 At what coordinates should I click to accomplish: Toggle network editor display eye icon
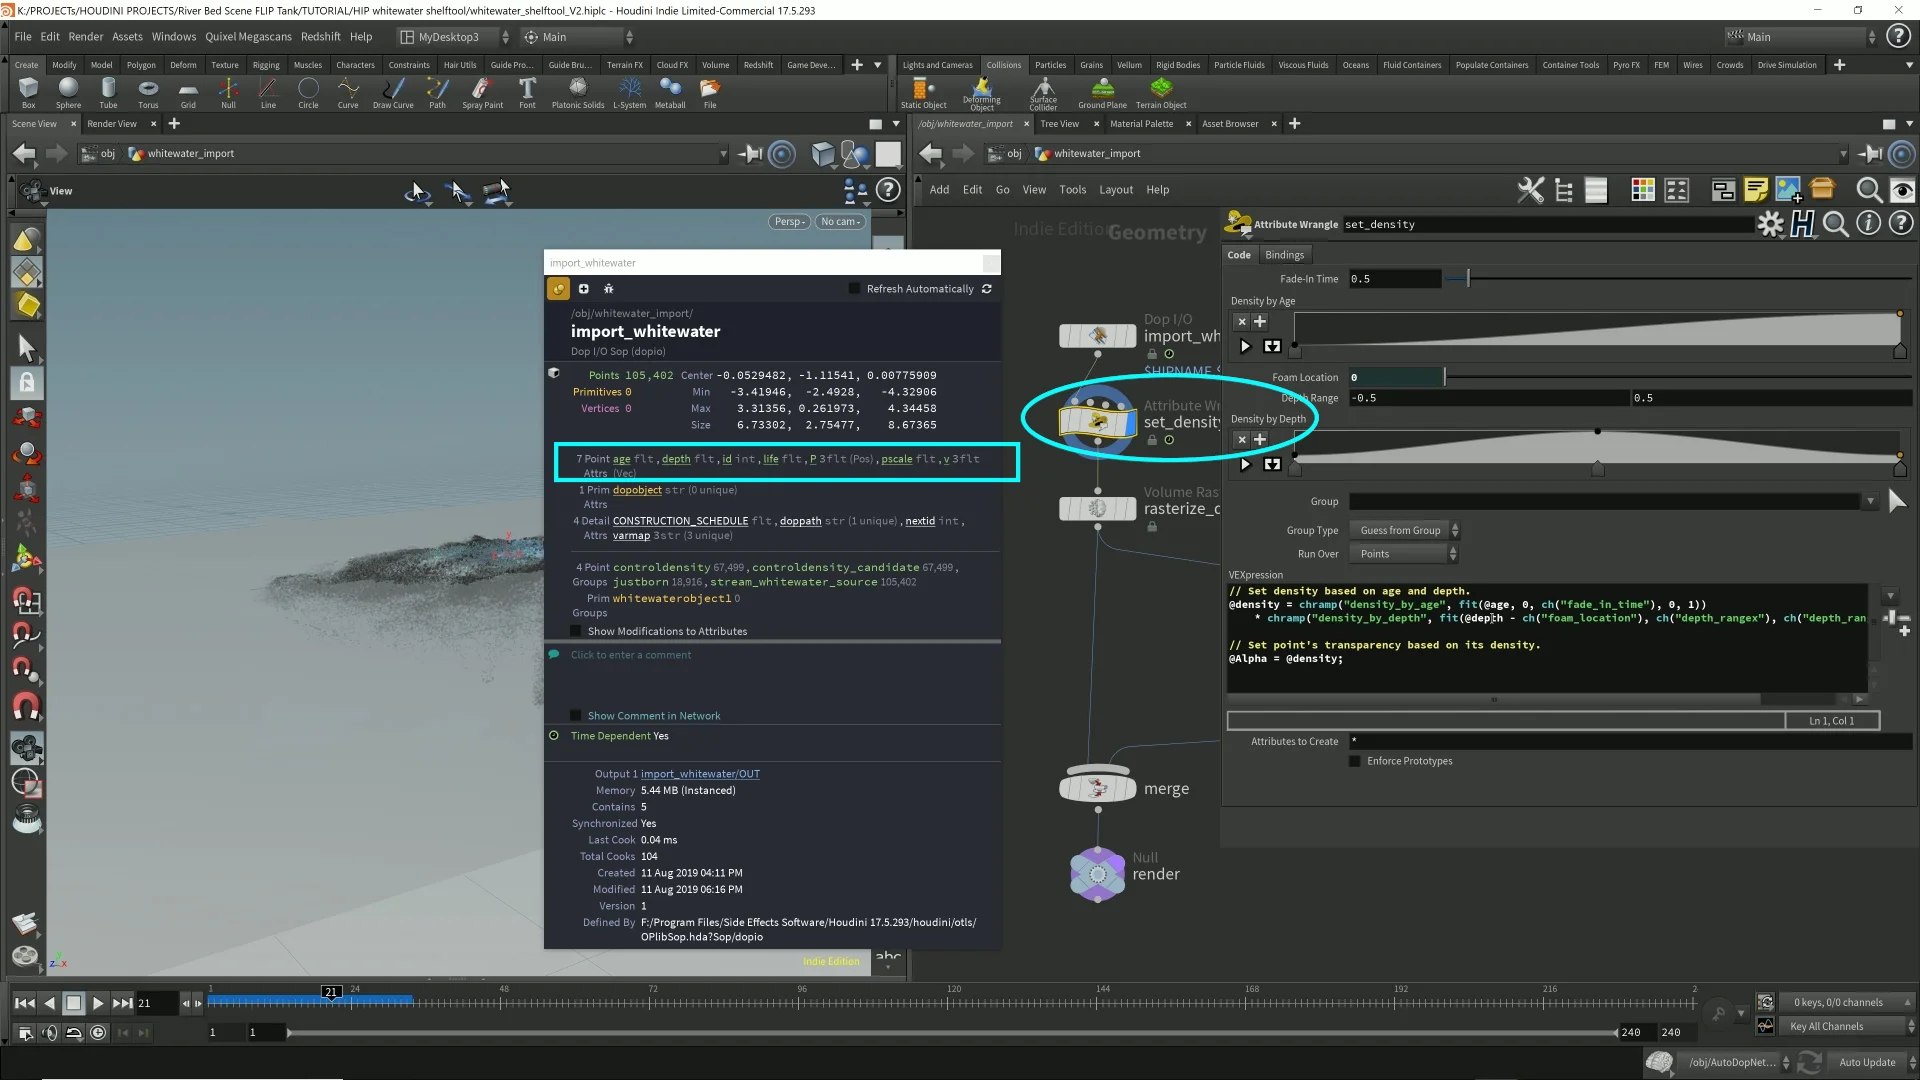pos(1902,190)
